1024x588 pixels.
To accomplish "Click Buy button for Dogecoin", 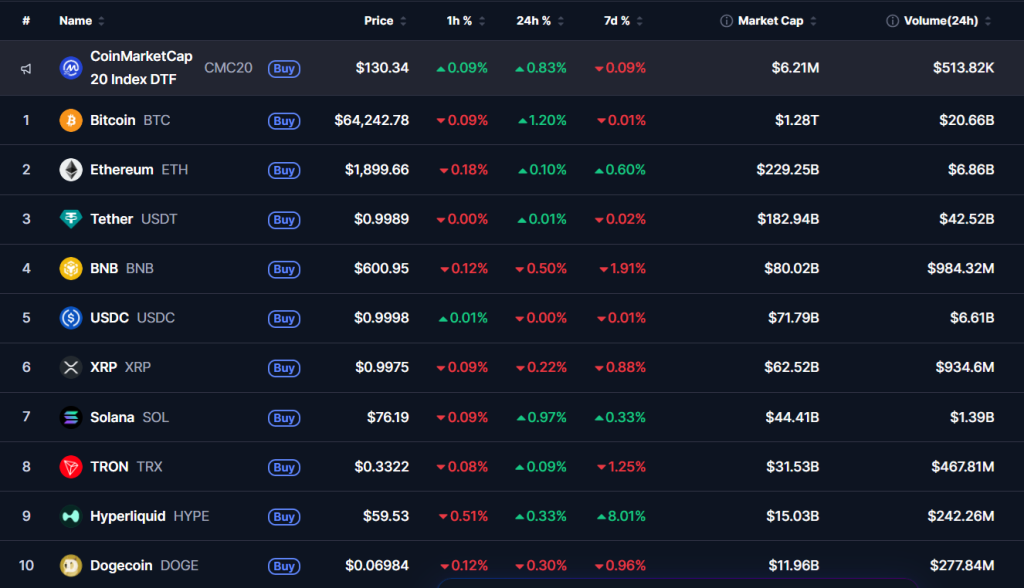I will pyautogui.click(x=284, y=566).
